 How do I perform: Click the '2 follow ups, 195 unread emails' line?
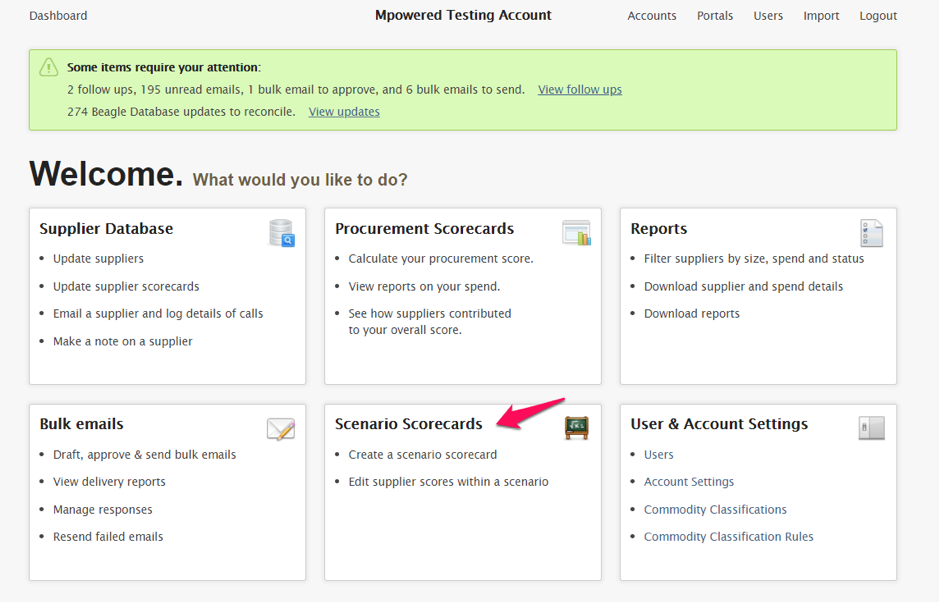[296, 90]
